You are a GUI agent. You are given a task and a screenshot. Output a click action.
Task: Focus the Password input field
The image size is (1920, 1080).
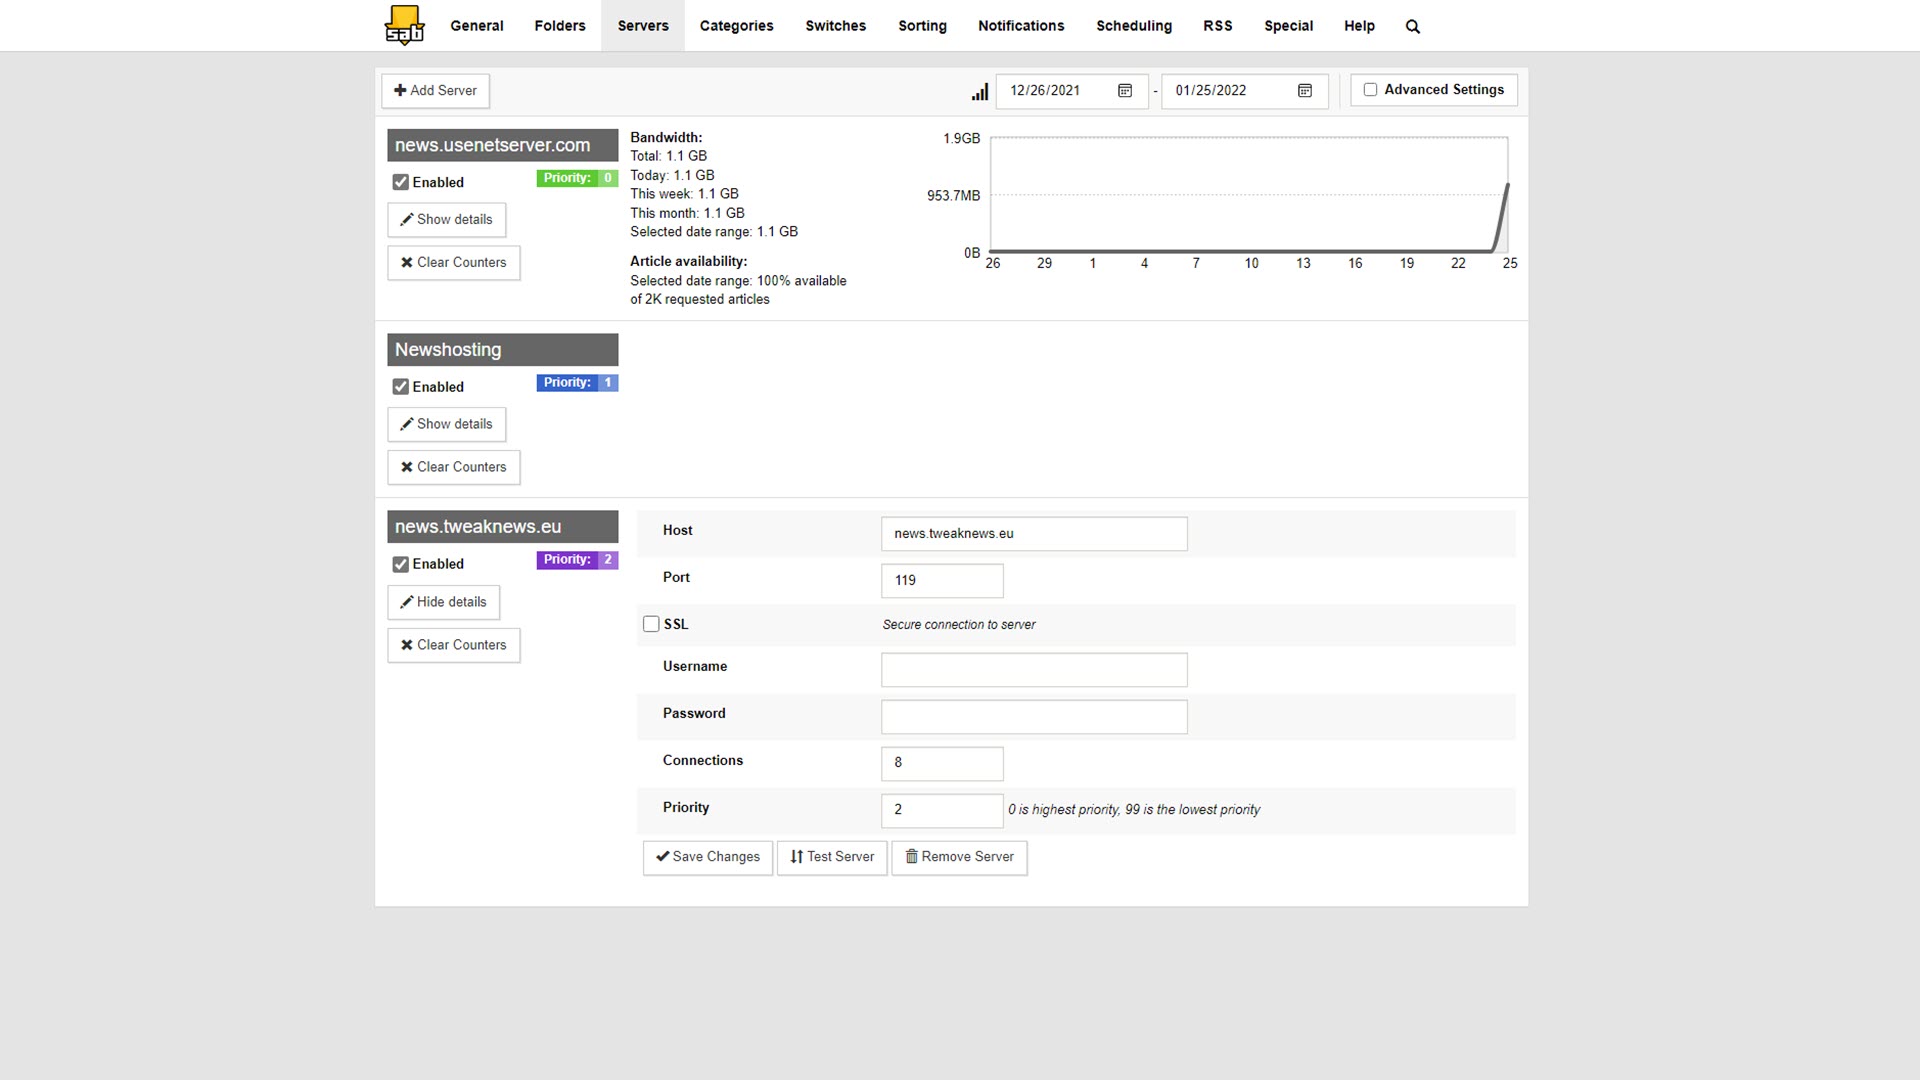pos(1034,717)
